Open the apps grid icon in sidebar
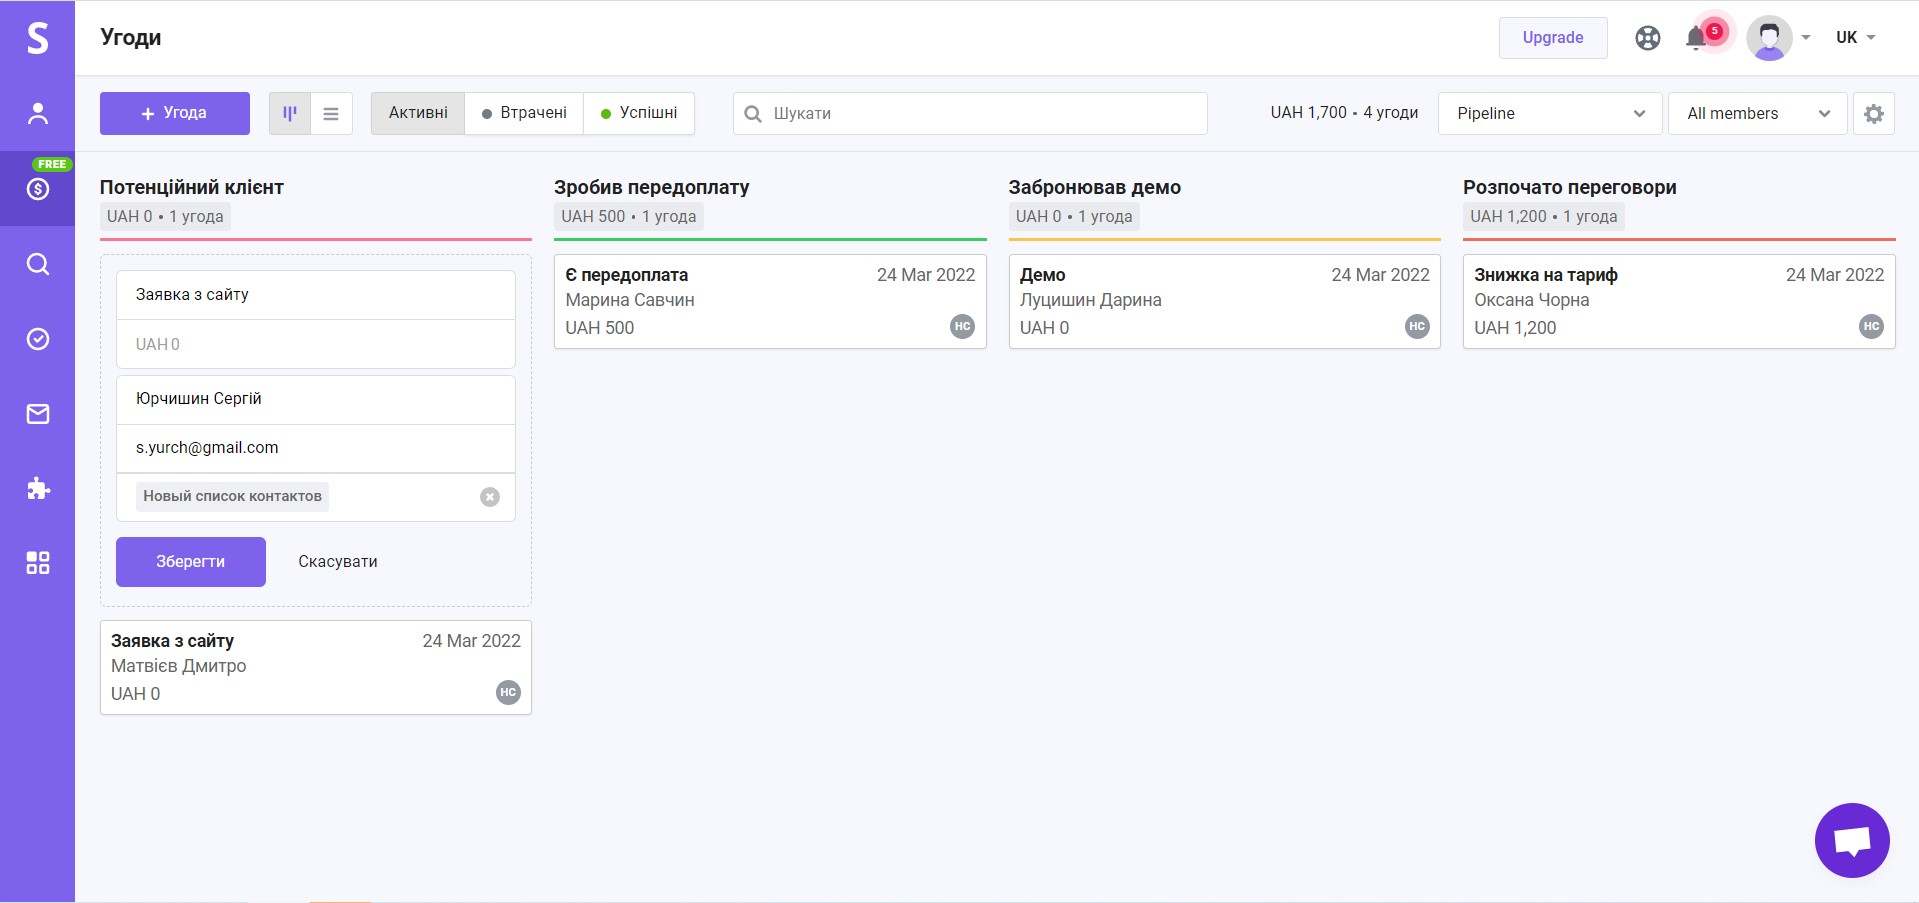 37,563
